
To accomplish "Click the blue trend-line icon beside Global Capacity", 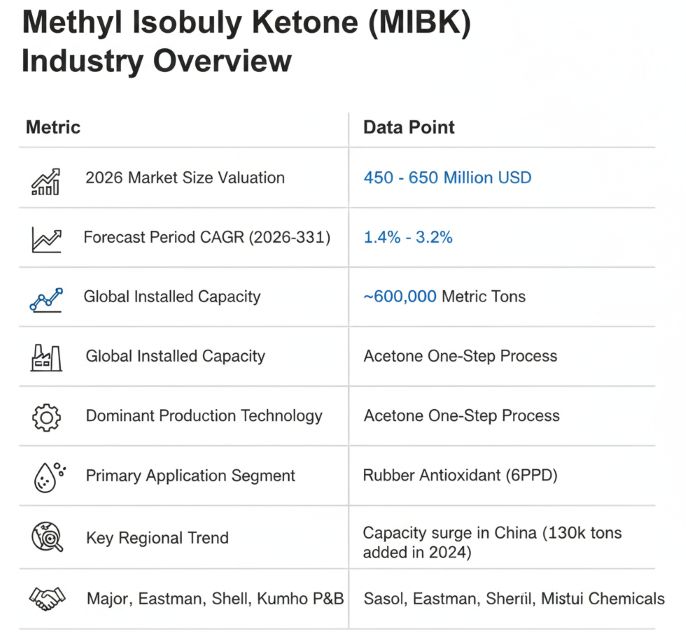I will pos(46,298).
